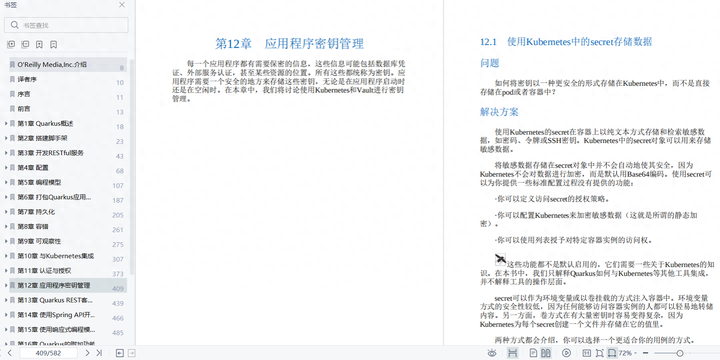Click section heading 12.1 使用Kubernetes中的secret存储数据
This screenshot has width=720, height=360.
point(566,42)
